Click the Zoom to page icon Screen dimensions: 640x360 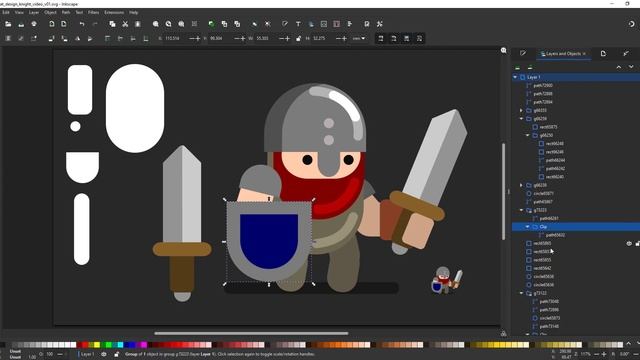click(181, 24)
